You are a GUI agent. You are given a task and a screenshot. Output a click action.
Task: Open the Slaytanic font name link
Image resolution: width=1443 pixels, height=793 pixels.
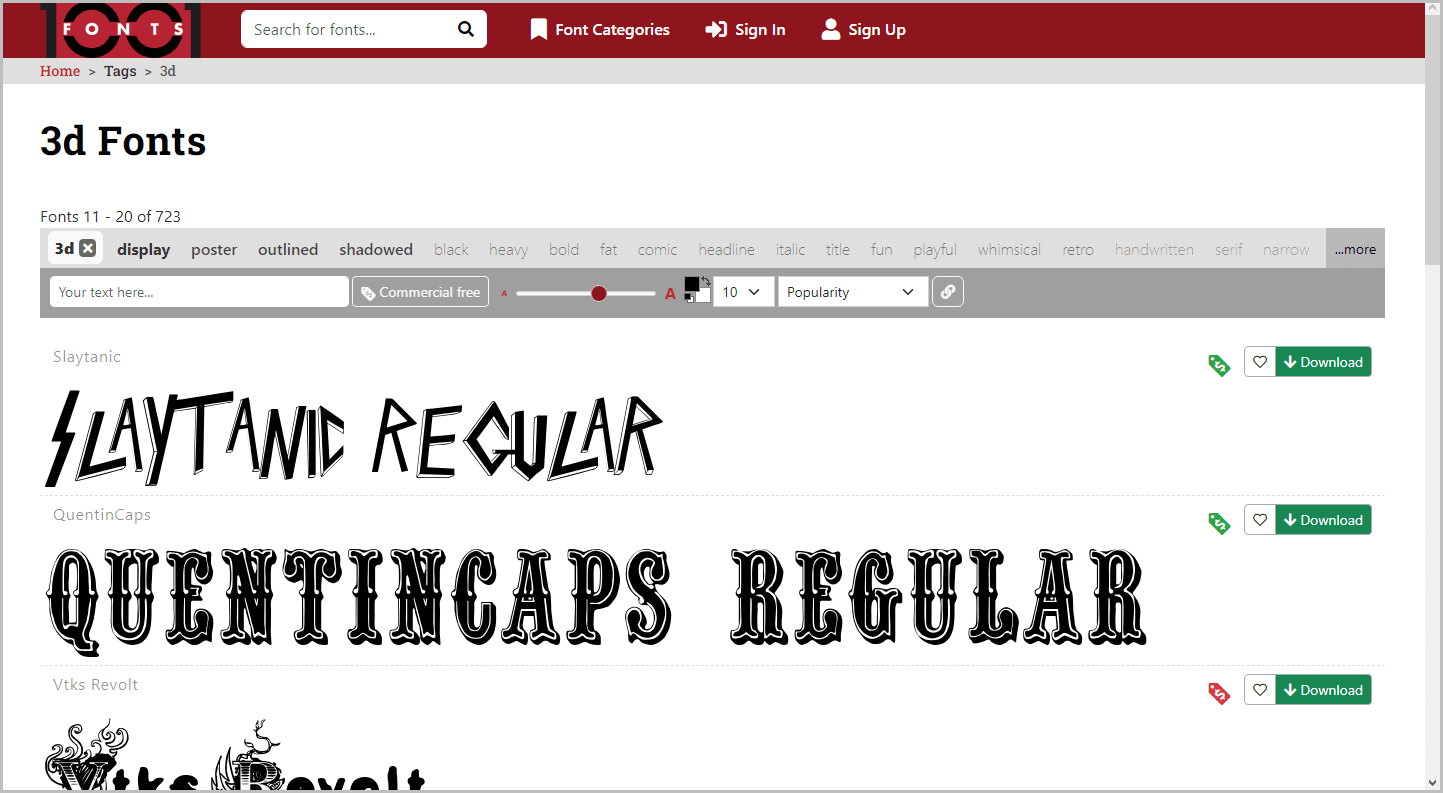tap(87, 357)
